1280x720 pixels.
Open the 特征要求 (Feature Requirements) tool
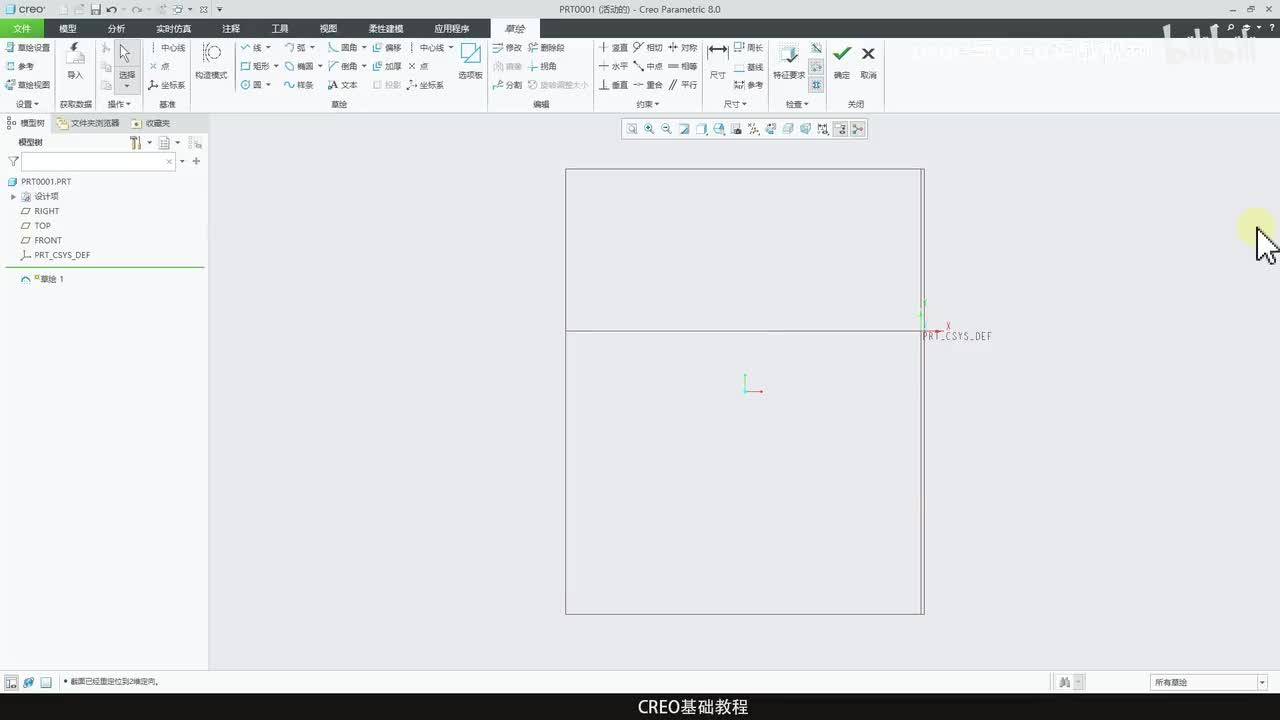coord(789,62)
